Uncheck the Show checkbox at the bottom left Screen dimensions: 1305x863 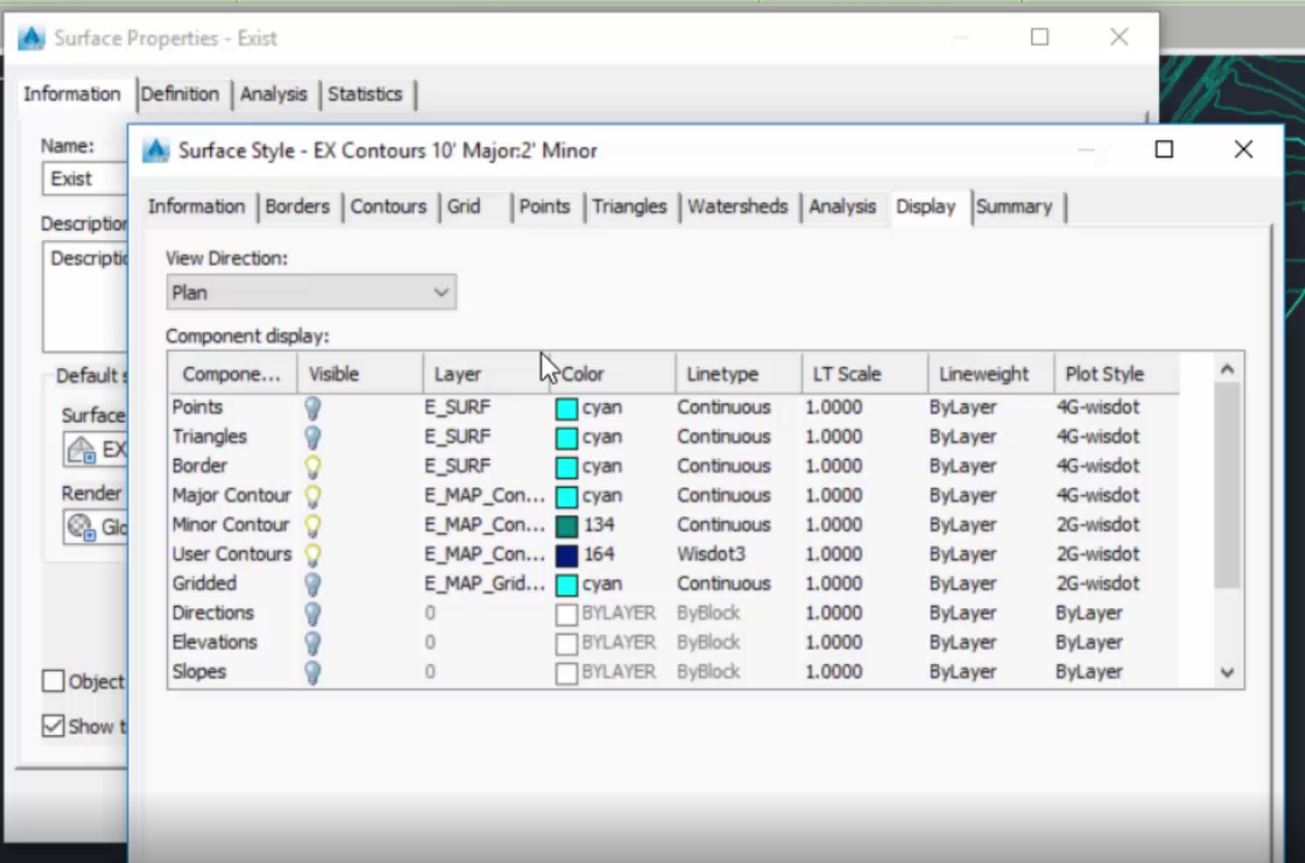[x=54, y=727]
